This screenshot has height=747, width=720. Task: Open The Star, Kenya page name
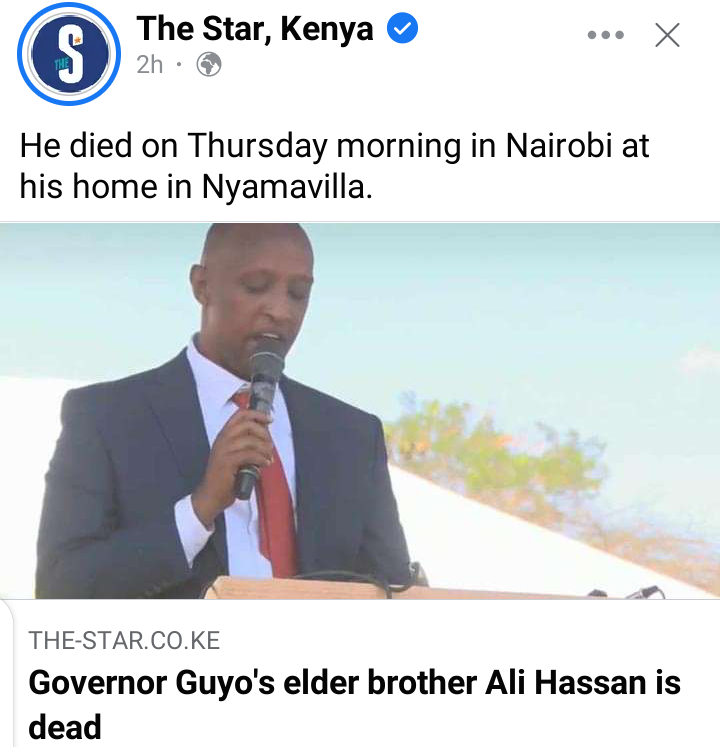(255, 29)
